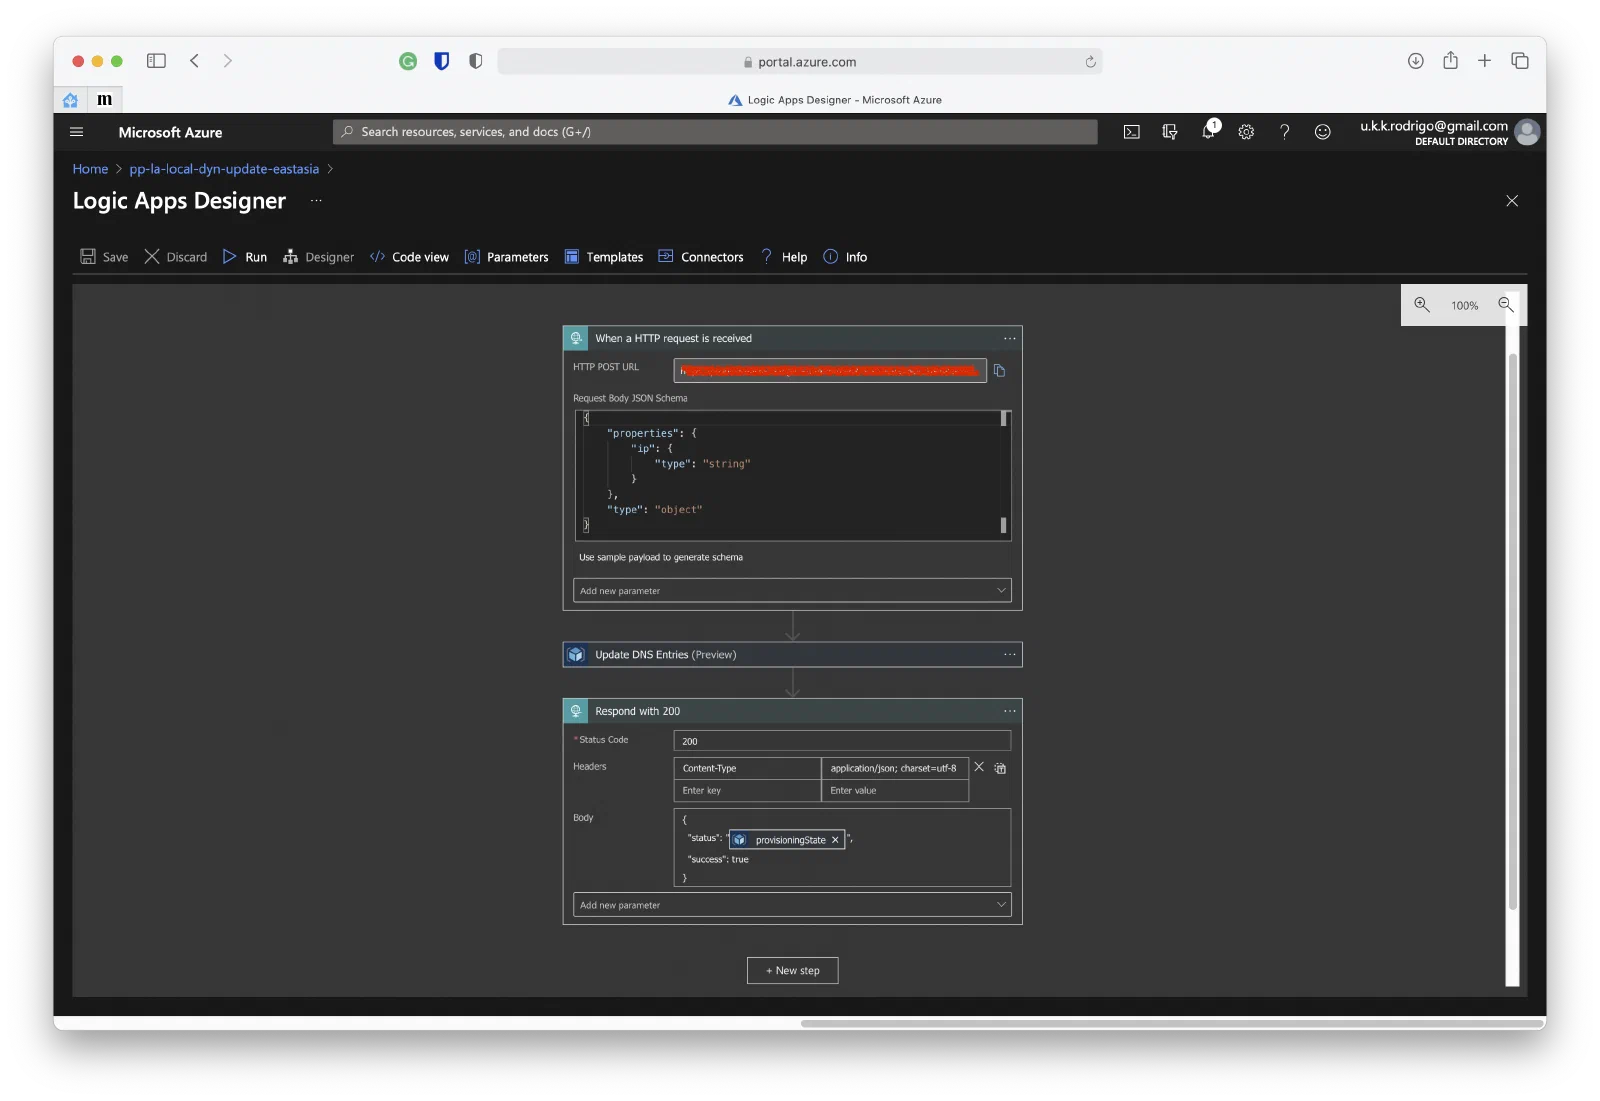The width and height of the screenshot is (1600, 1101).
Task: Open the user account menu avatar
Action: tap(1527, 132)
